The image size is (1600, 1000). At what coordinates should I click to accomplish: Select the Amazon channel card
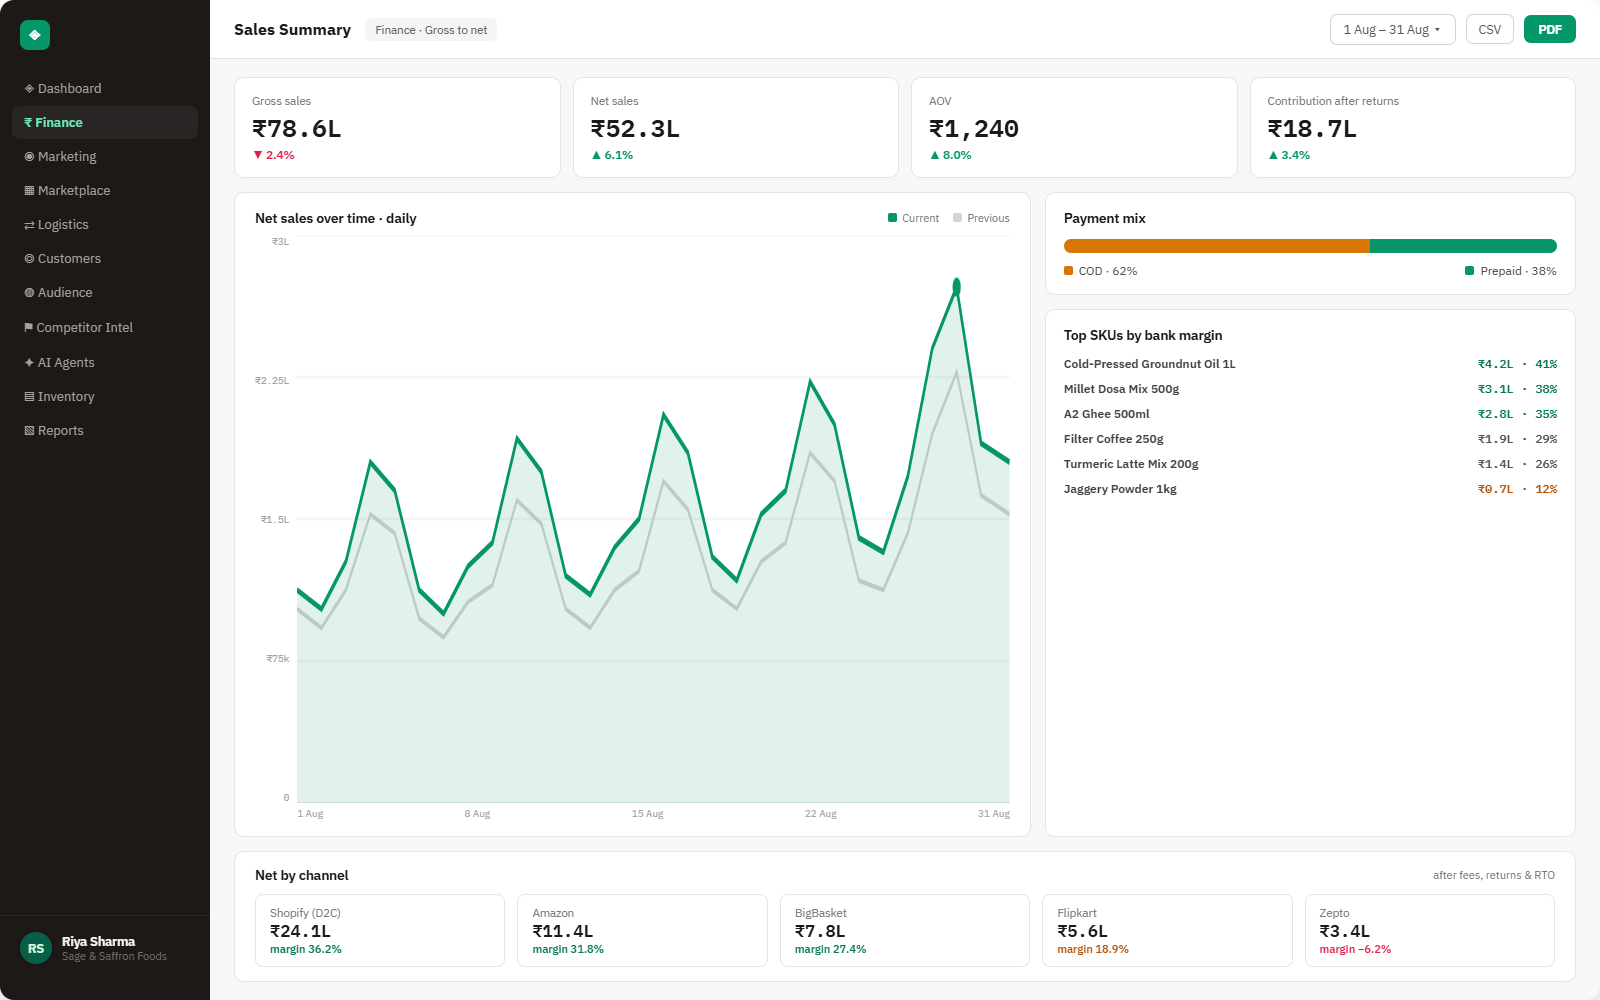(x=642, y=931)
